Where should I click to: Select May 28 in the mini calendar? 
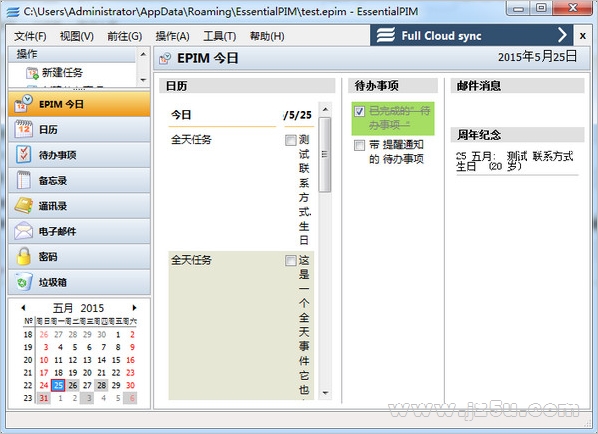(x=101, y=385)
